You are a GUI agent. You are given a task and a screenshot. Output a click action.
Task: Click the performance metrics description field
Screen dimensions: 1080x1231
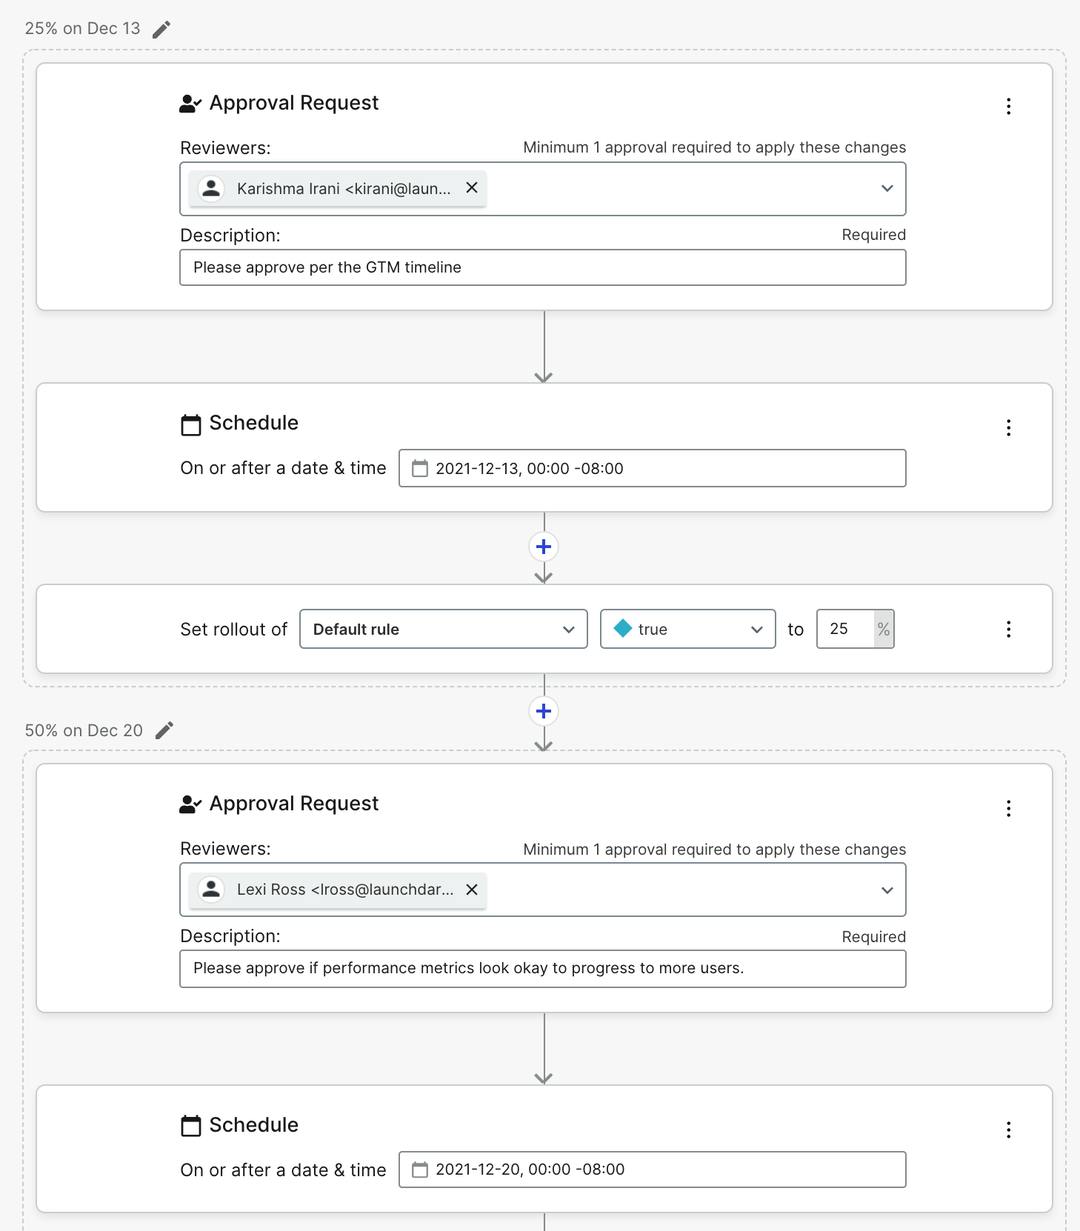(542, 969)
